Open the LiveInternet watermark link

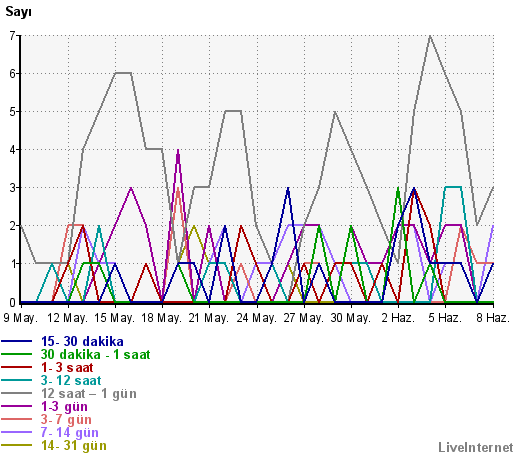[476, 447]
